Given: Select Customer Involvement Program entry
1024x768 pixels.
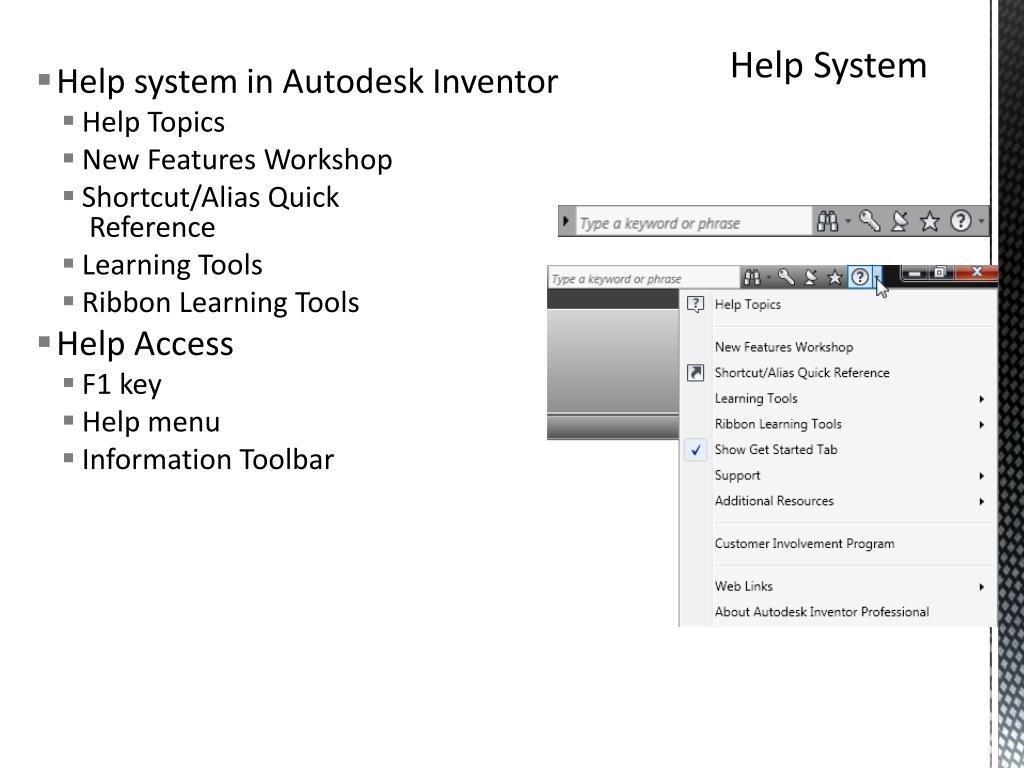Looking at the screenshot, I should click(x=838, y=543).
